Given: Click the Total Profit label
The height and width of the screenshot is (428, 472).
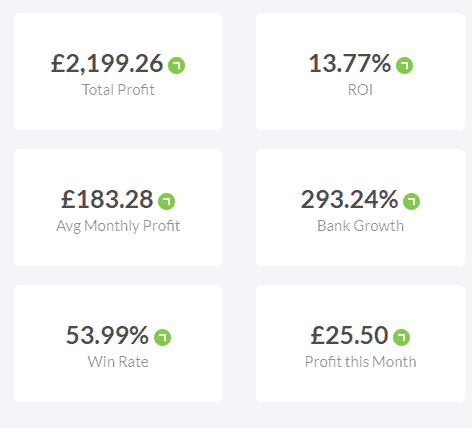Looking at the screenshot, I should click(118, 90).
